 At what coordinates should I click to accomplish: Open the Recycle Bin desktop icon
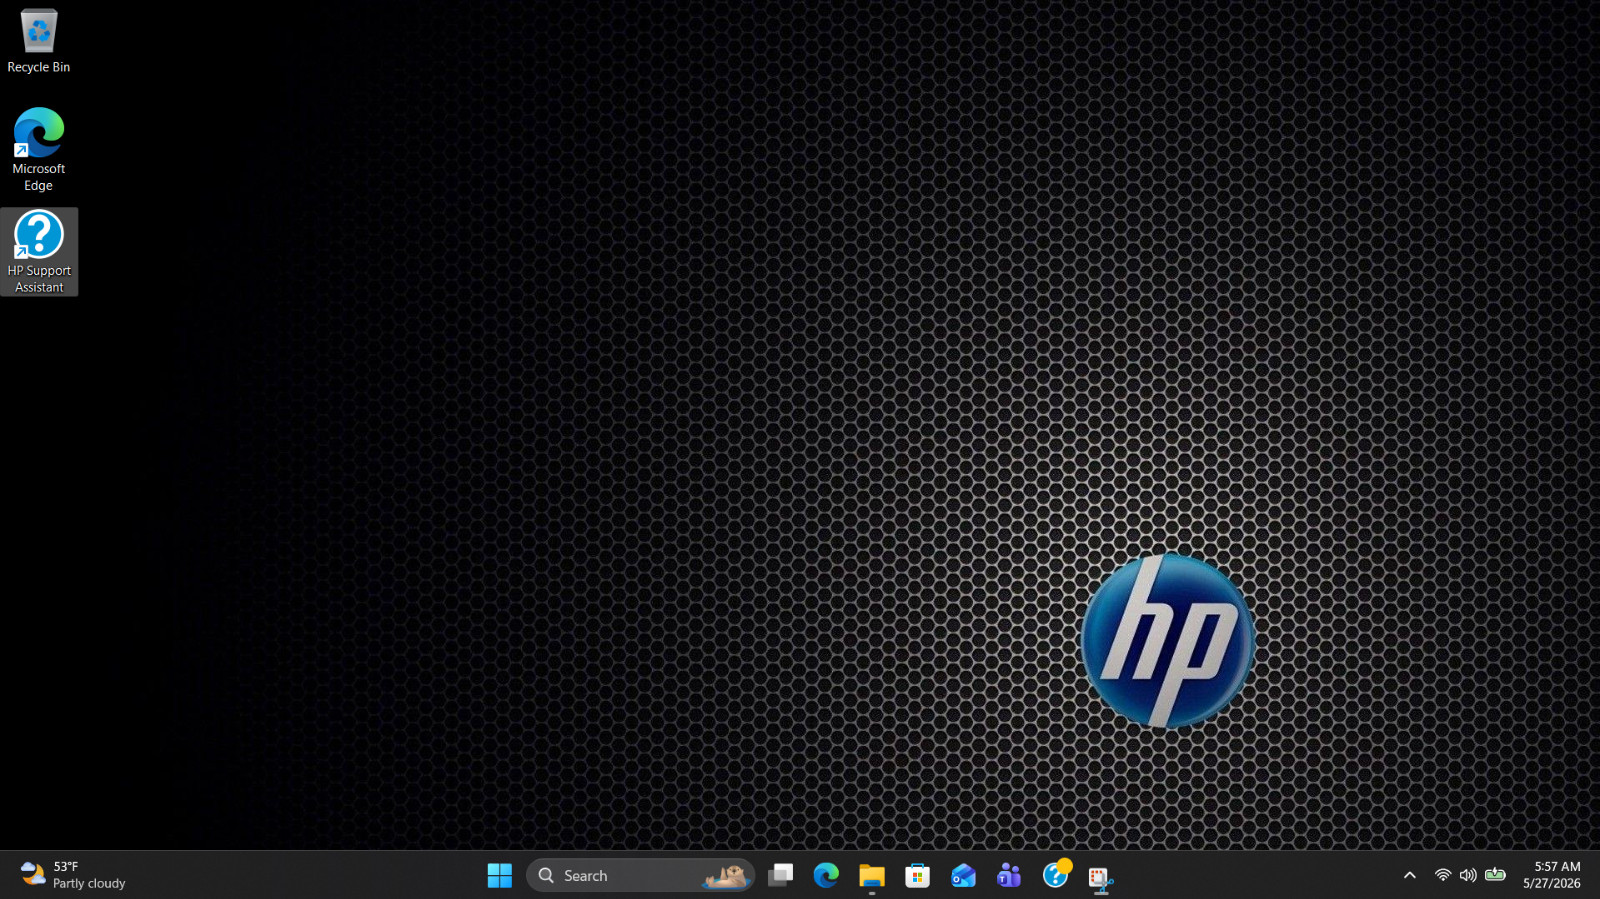[39, 42]
